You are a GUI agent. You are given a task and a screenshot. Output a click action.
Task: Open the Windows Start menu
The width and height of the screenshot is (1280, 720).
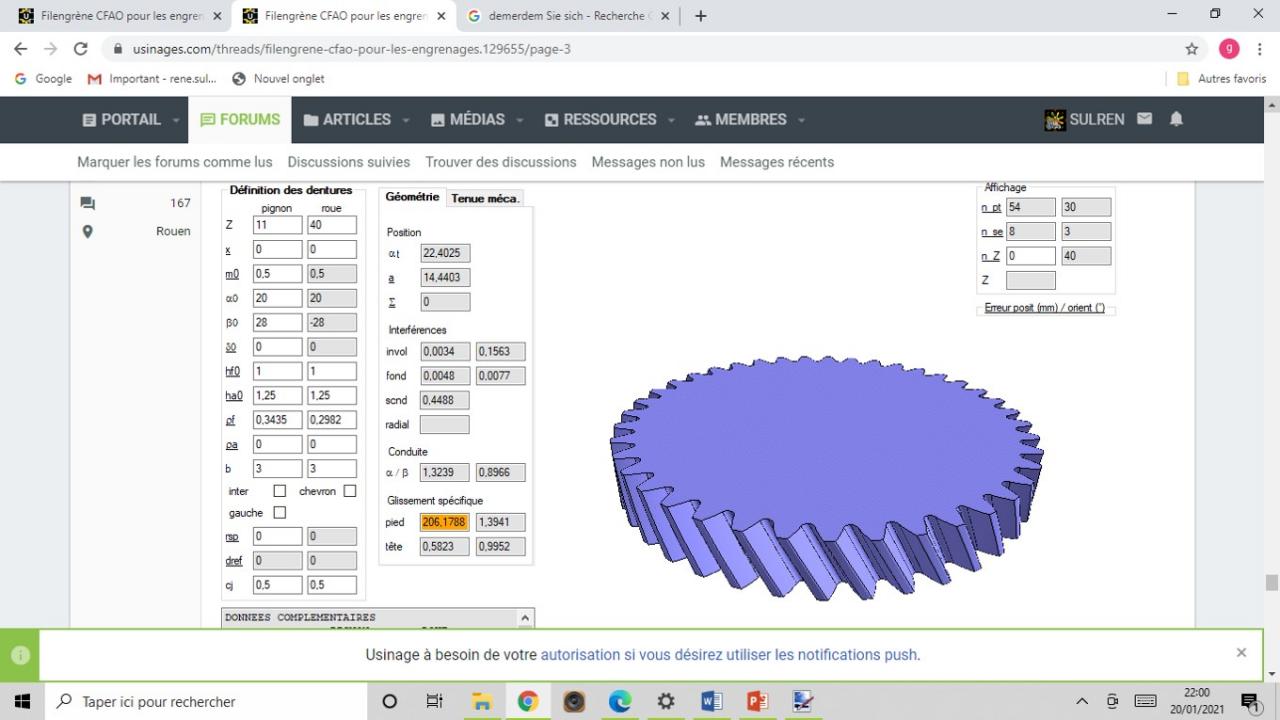pyautogui.click(x=22, y=701)
